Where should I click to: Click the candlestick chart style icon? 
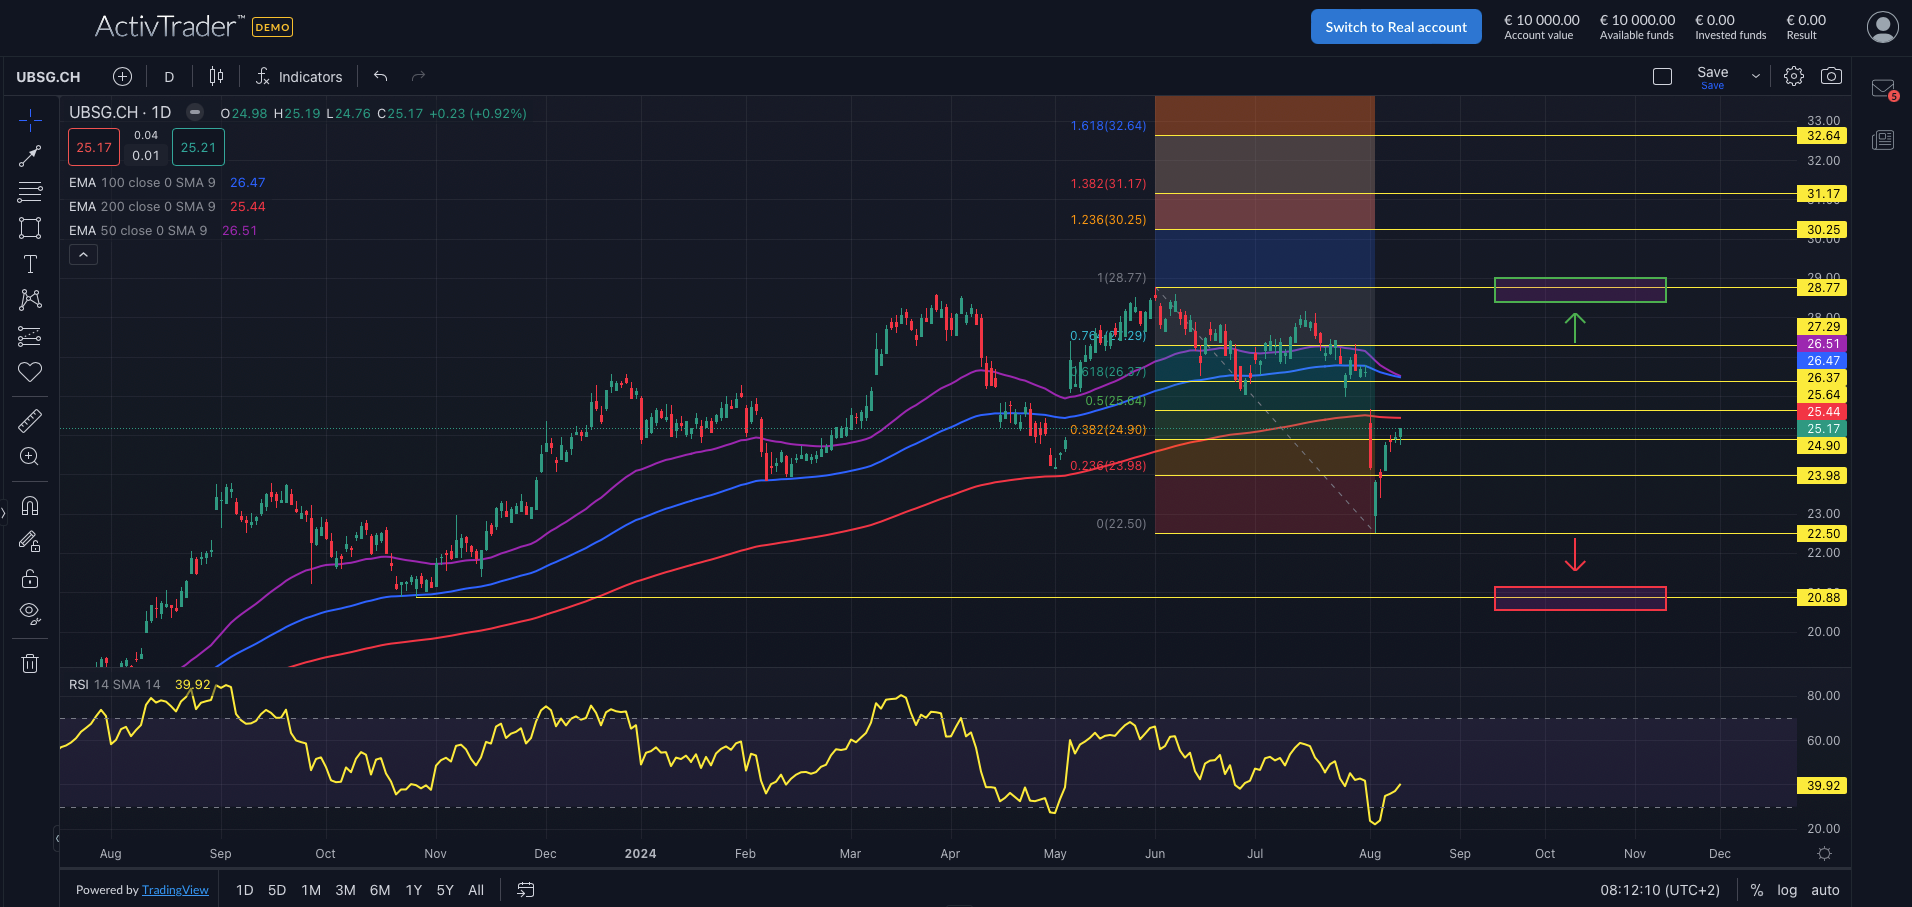pos(216,76)
